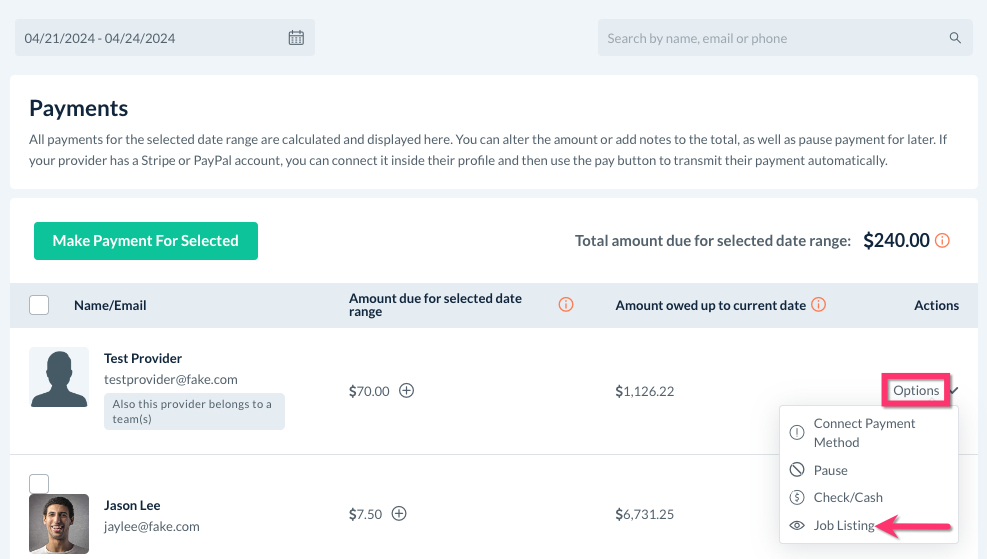The image size is (987, 559).
Task: Select Connect Payment Method from menu
Action: 864,433
